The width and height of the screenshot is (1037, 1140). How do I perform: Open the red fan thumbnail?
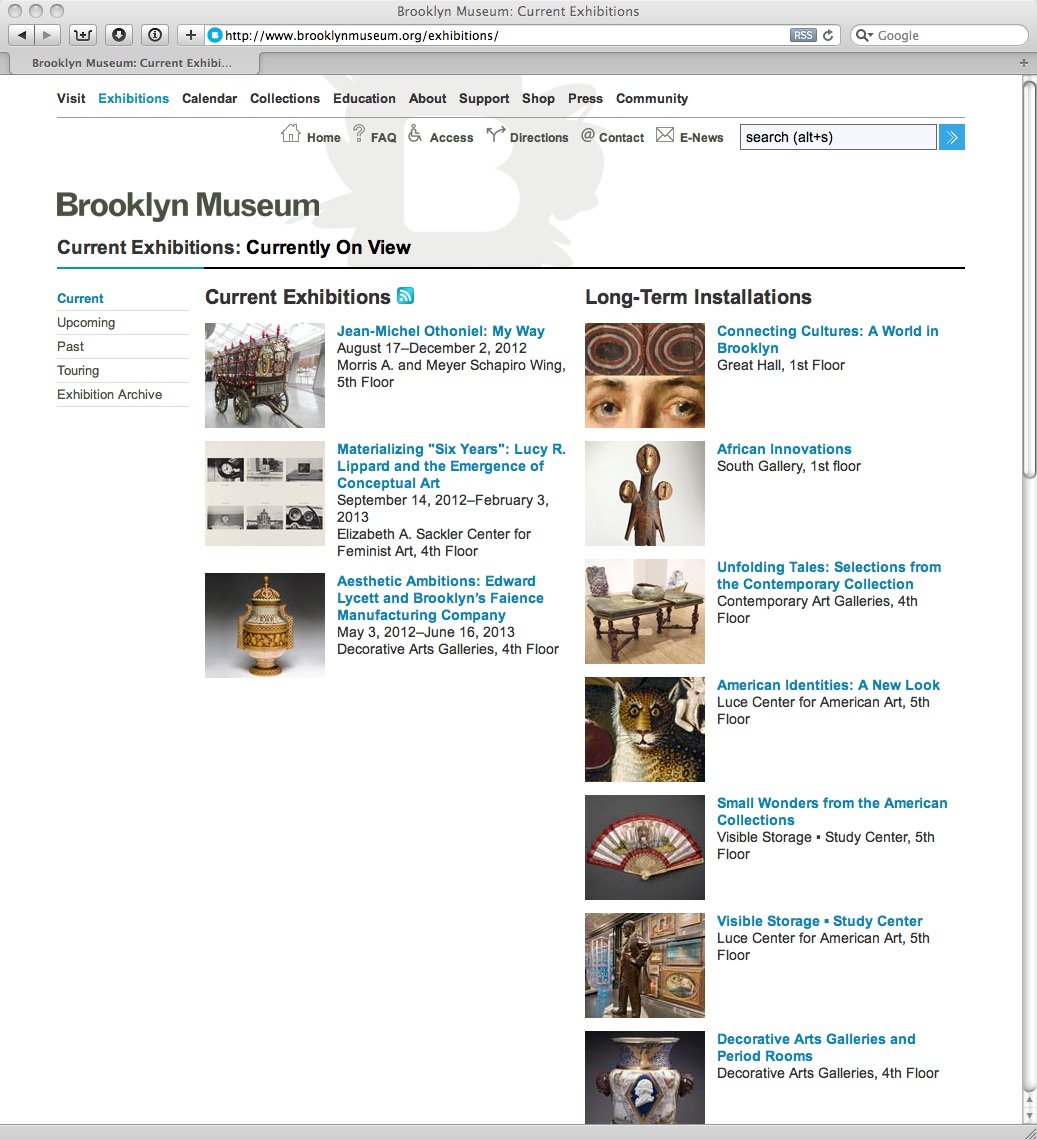coord(645,847)
